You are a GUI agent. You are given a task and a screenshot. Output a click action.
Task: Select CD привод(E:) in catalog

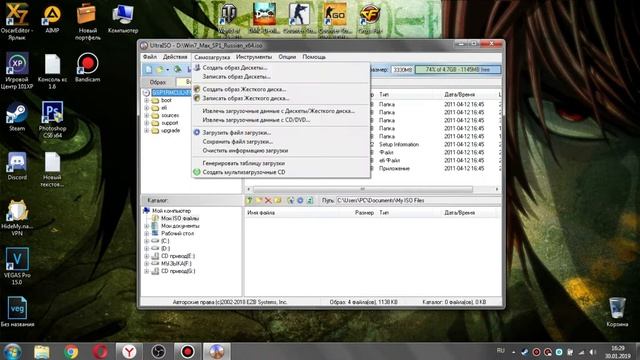(x=178, y=256)
